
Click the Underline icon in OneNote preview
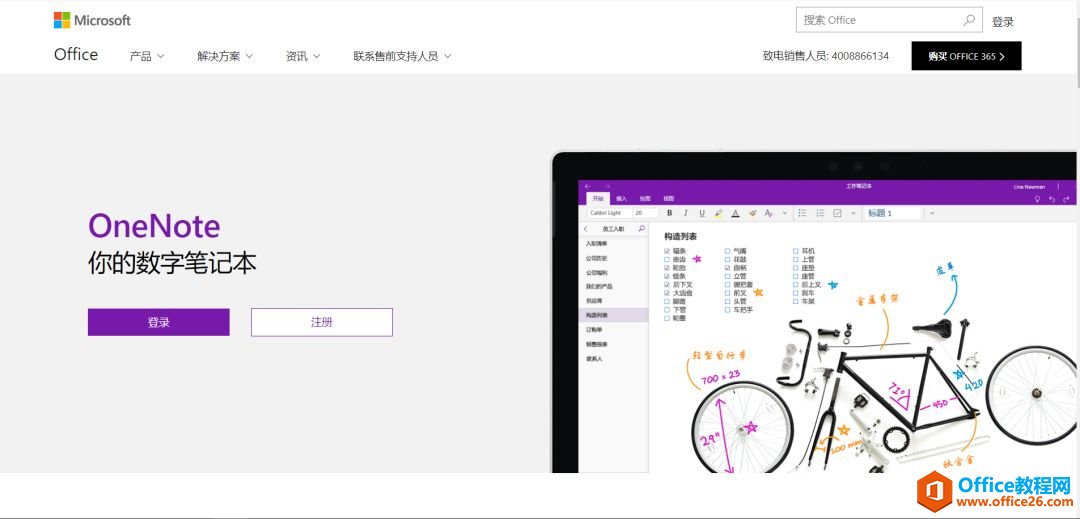coord(702,213)
